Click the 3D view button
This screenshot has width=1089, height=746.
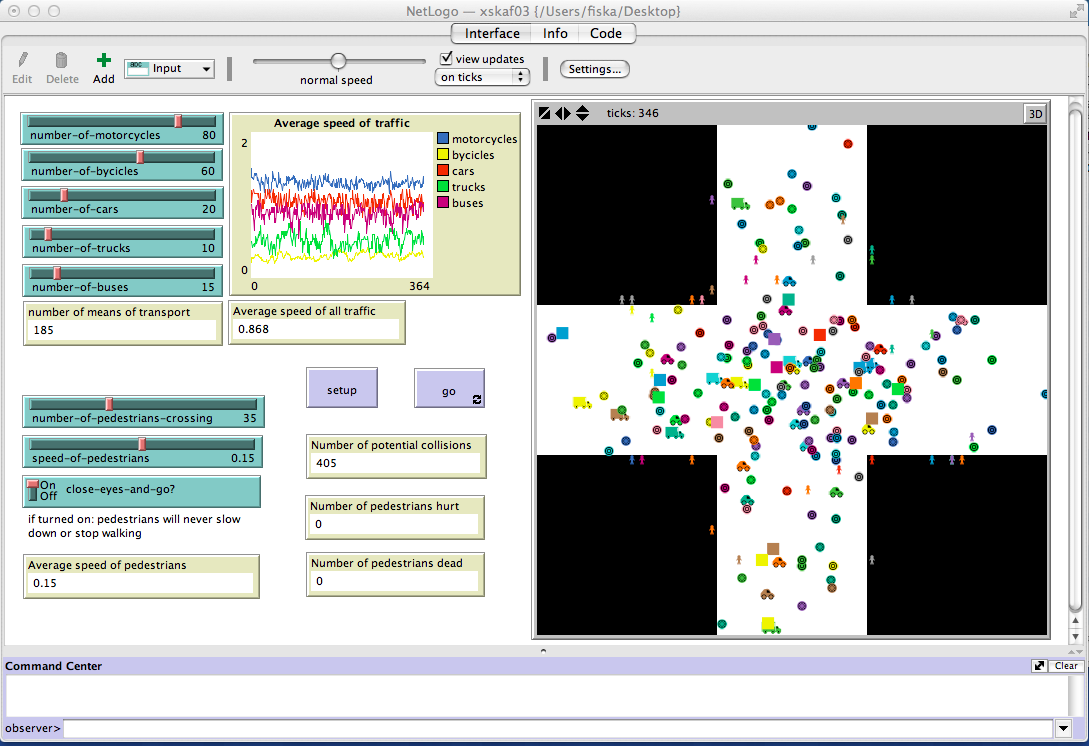point(1034,114)
